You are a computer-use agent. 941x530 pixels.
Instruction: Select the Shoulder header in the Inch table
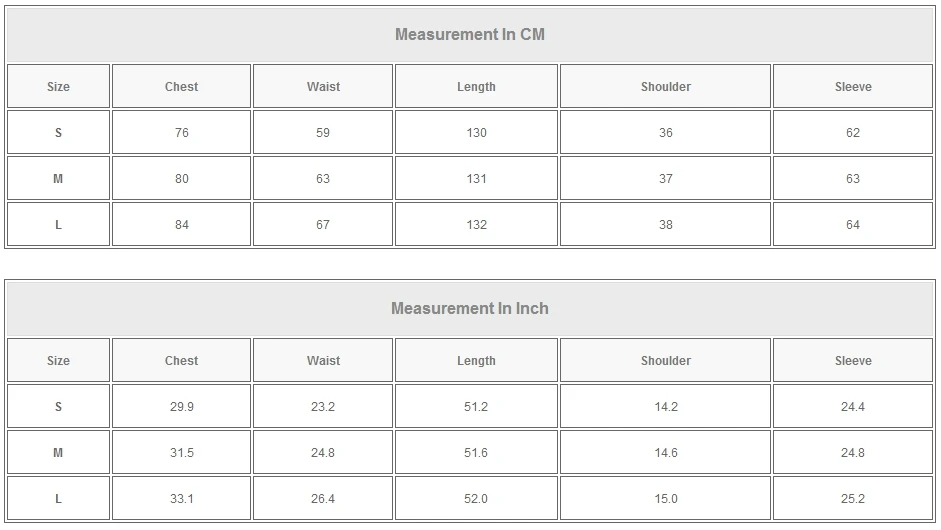coord(665,361)
